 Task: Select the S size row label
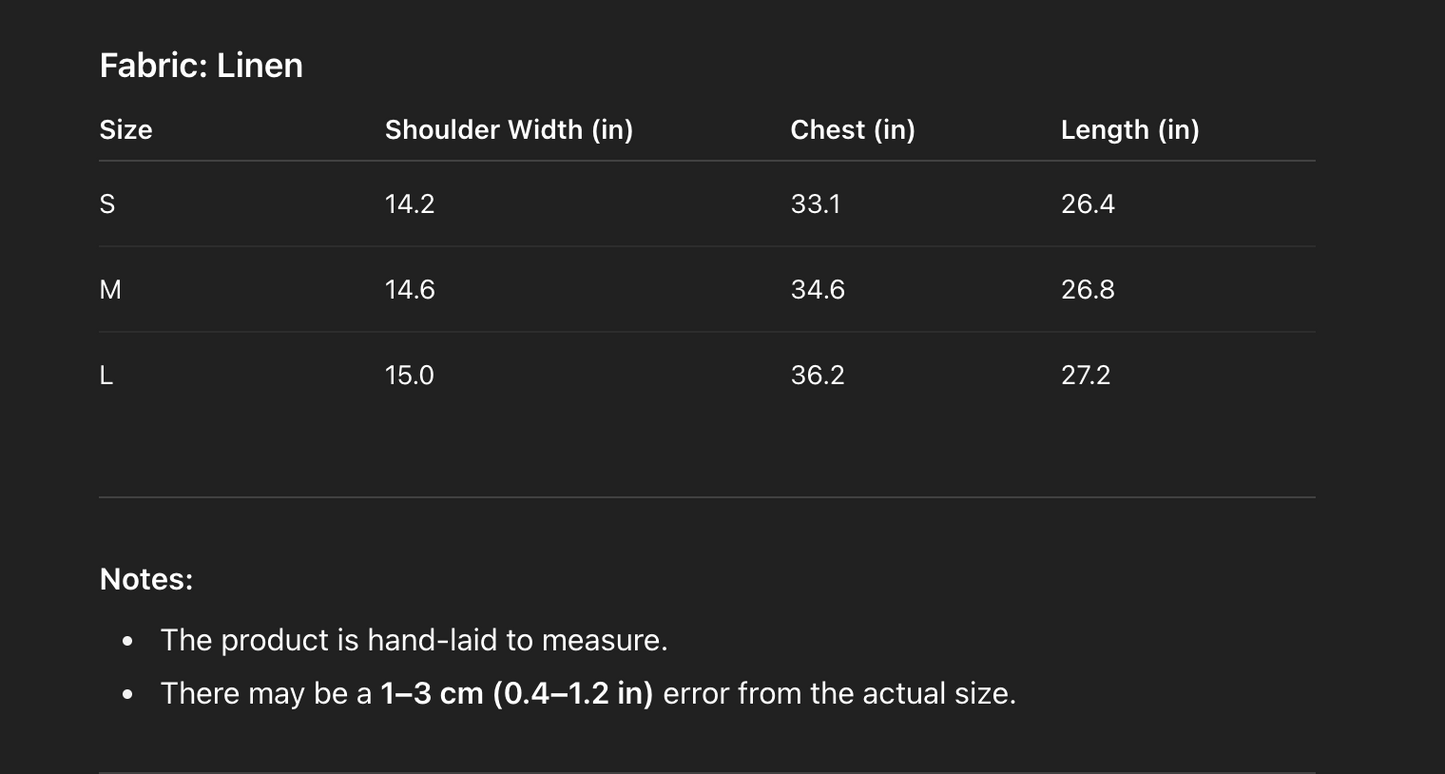click(x=107, y=204)
